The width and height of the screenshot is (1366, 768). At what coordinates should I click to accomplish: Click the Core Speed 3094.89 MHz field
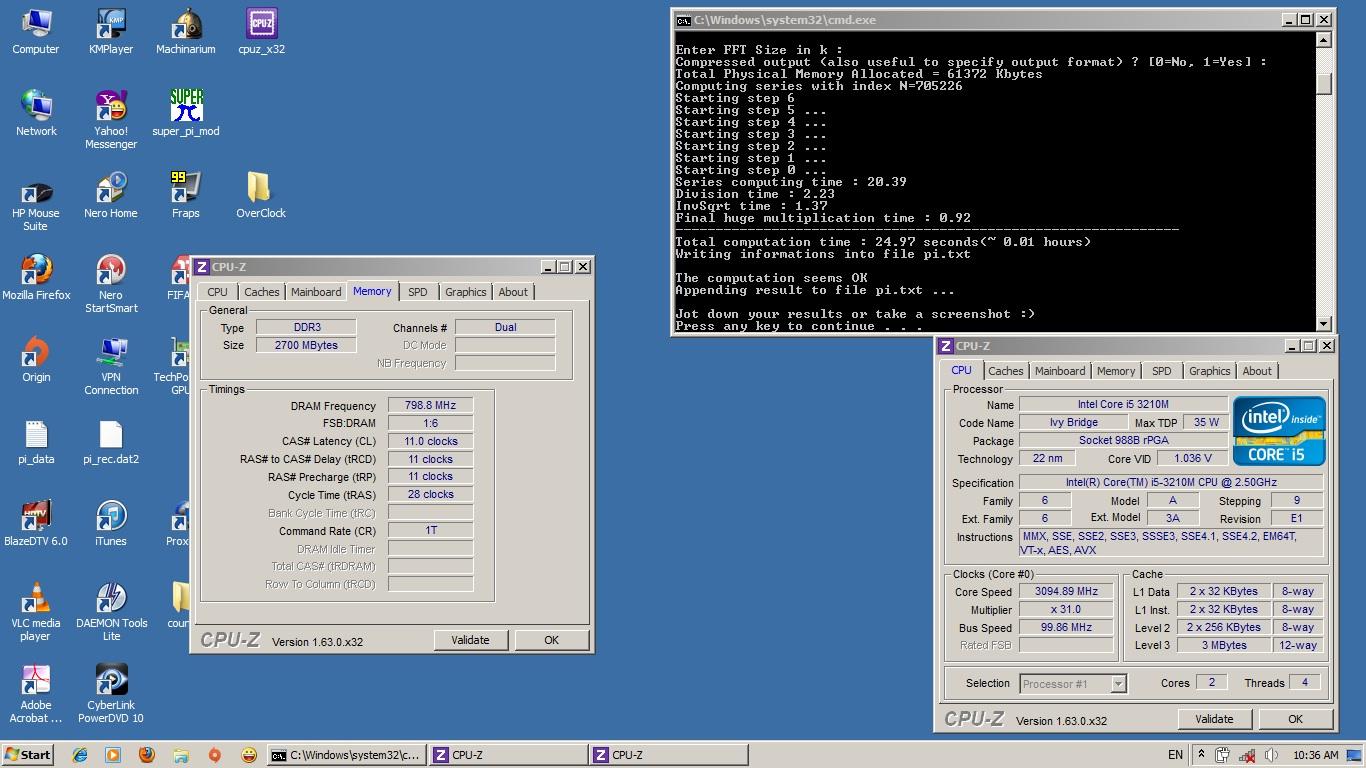1067,592
